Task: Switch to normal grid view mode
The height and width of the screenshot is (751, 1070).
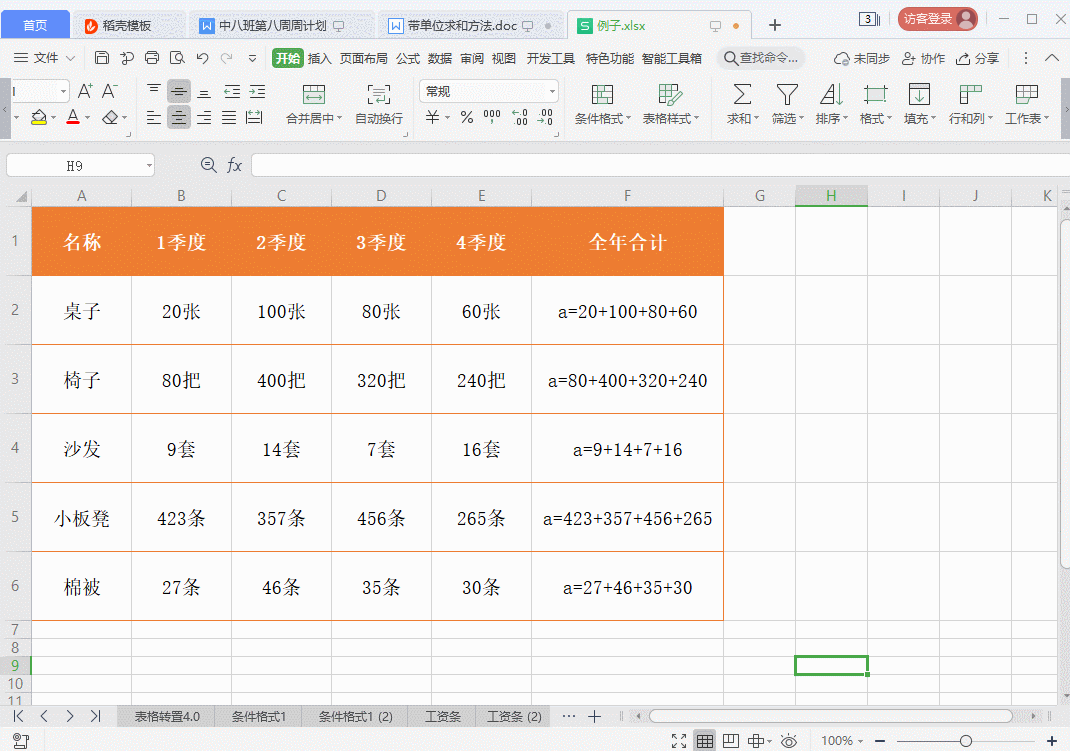Action: pos(705,741)
